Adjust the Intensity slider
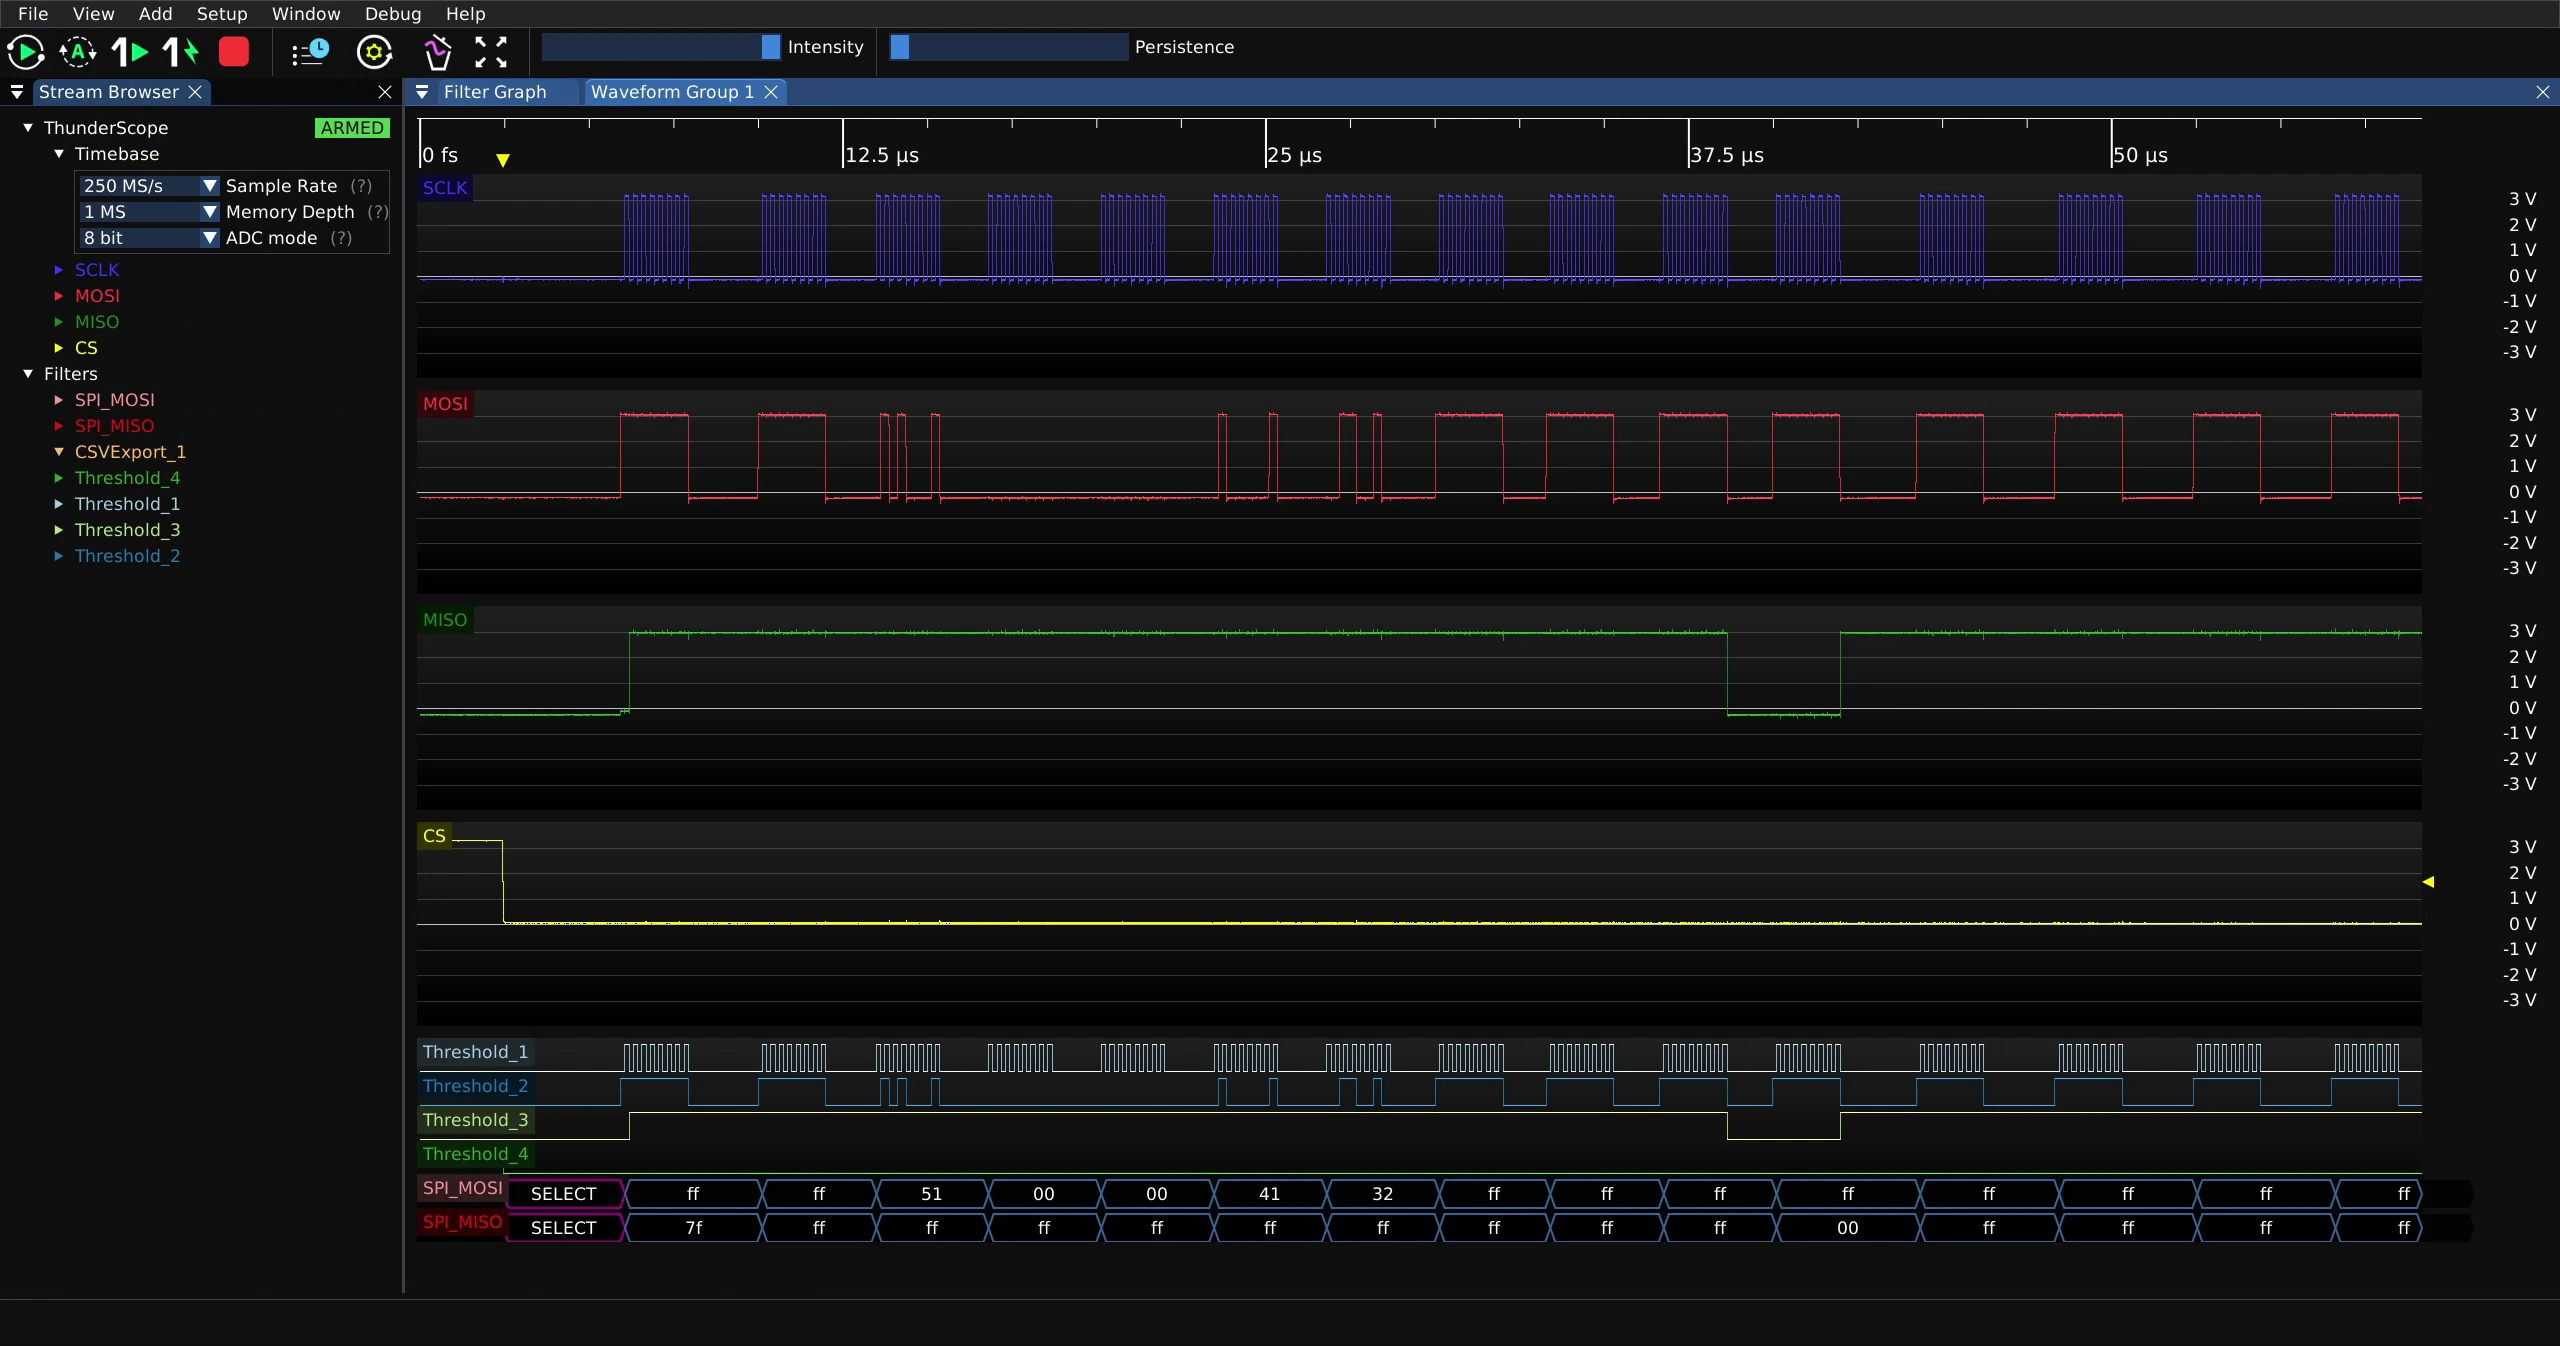 pos(661,47)
